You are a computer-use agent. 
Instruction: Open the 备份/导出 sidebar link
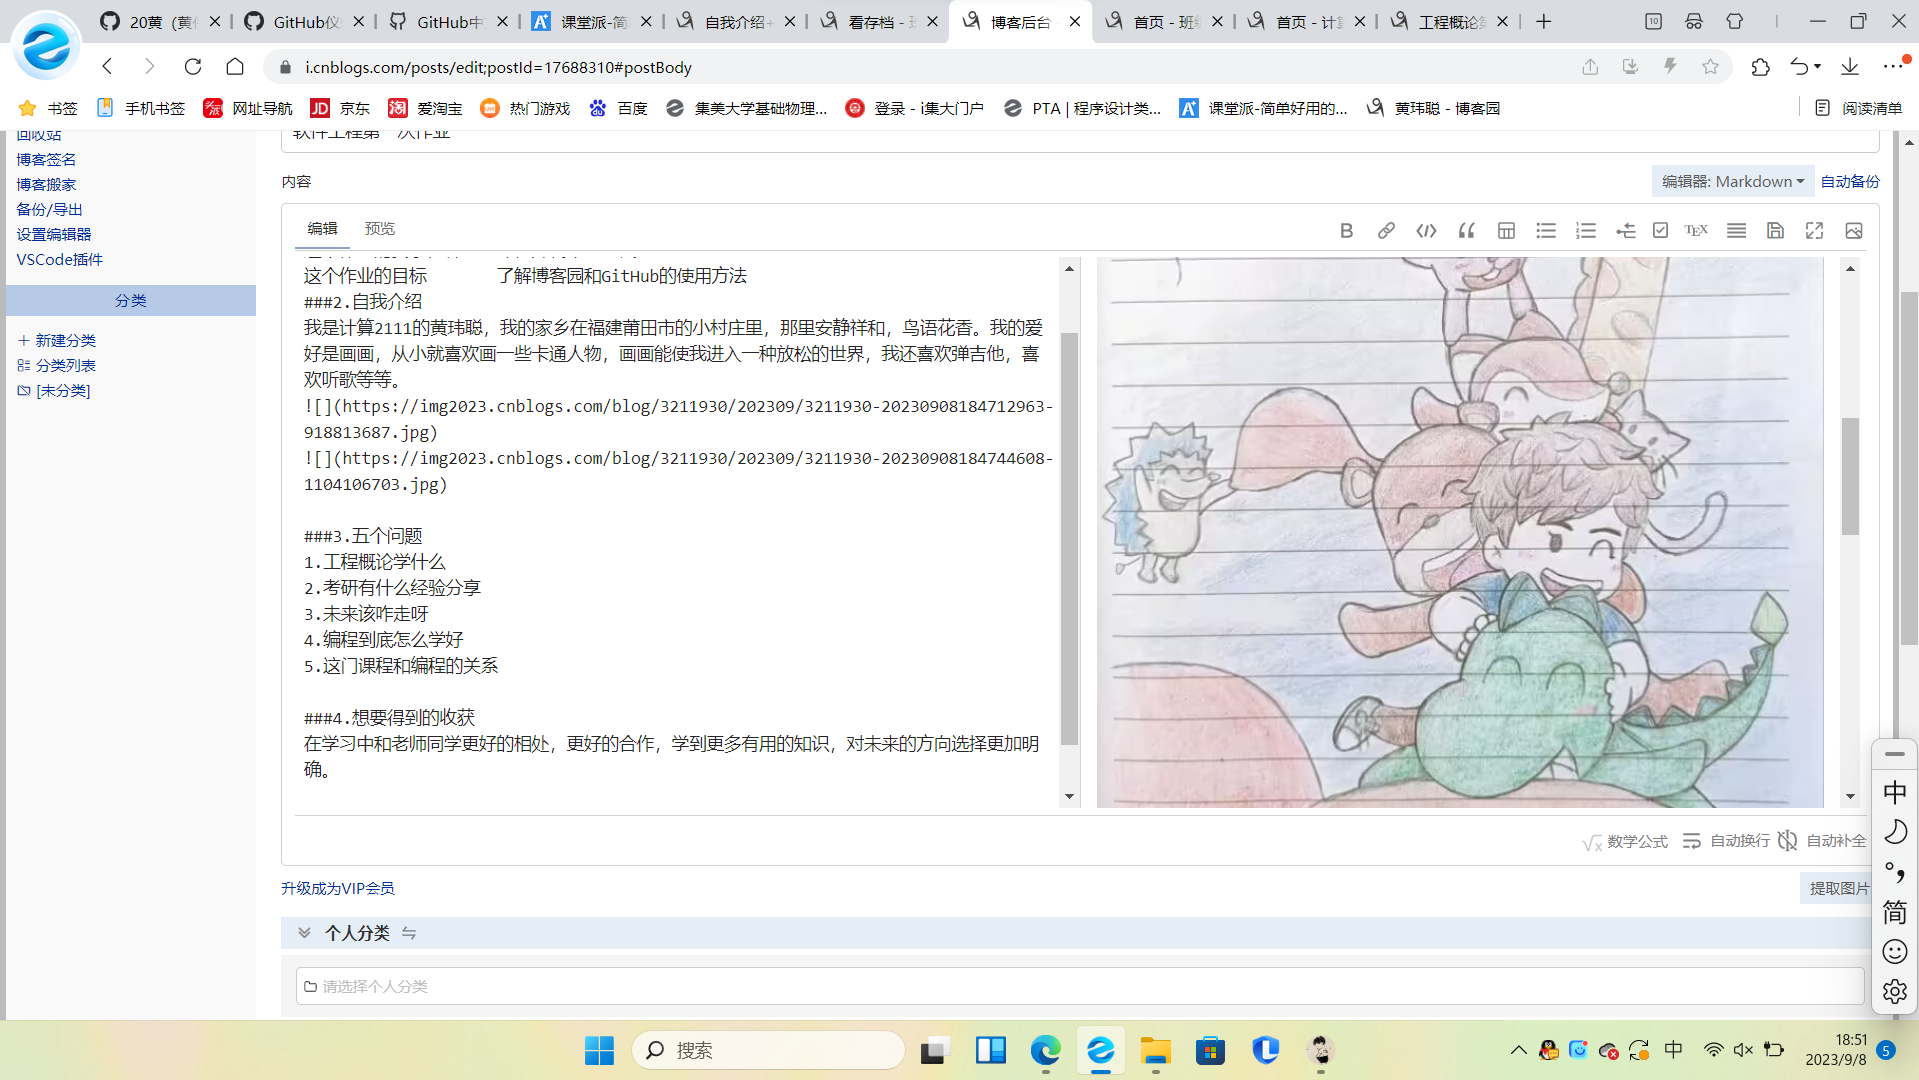coord(49,209)
